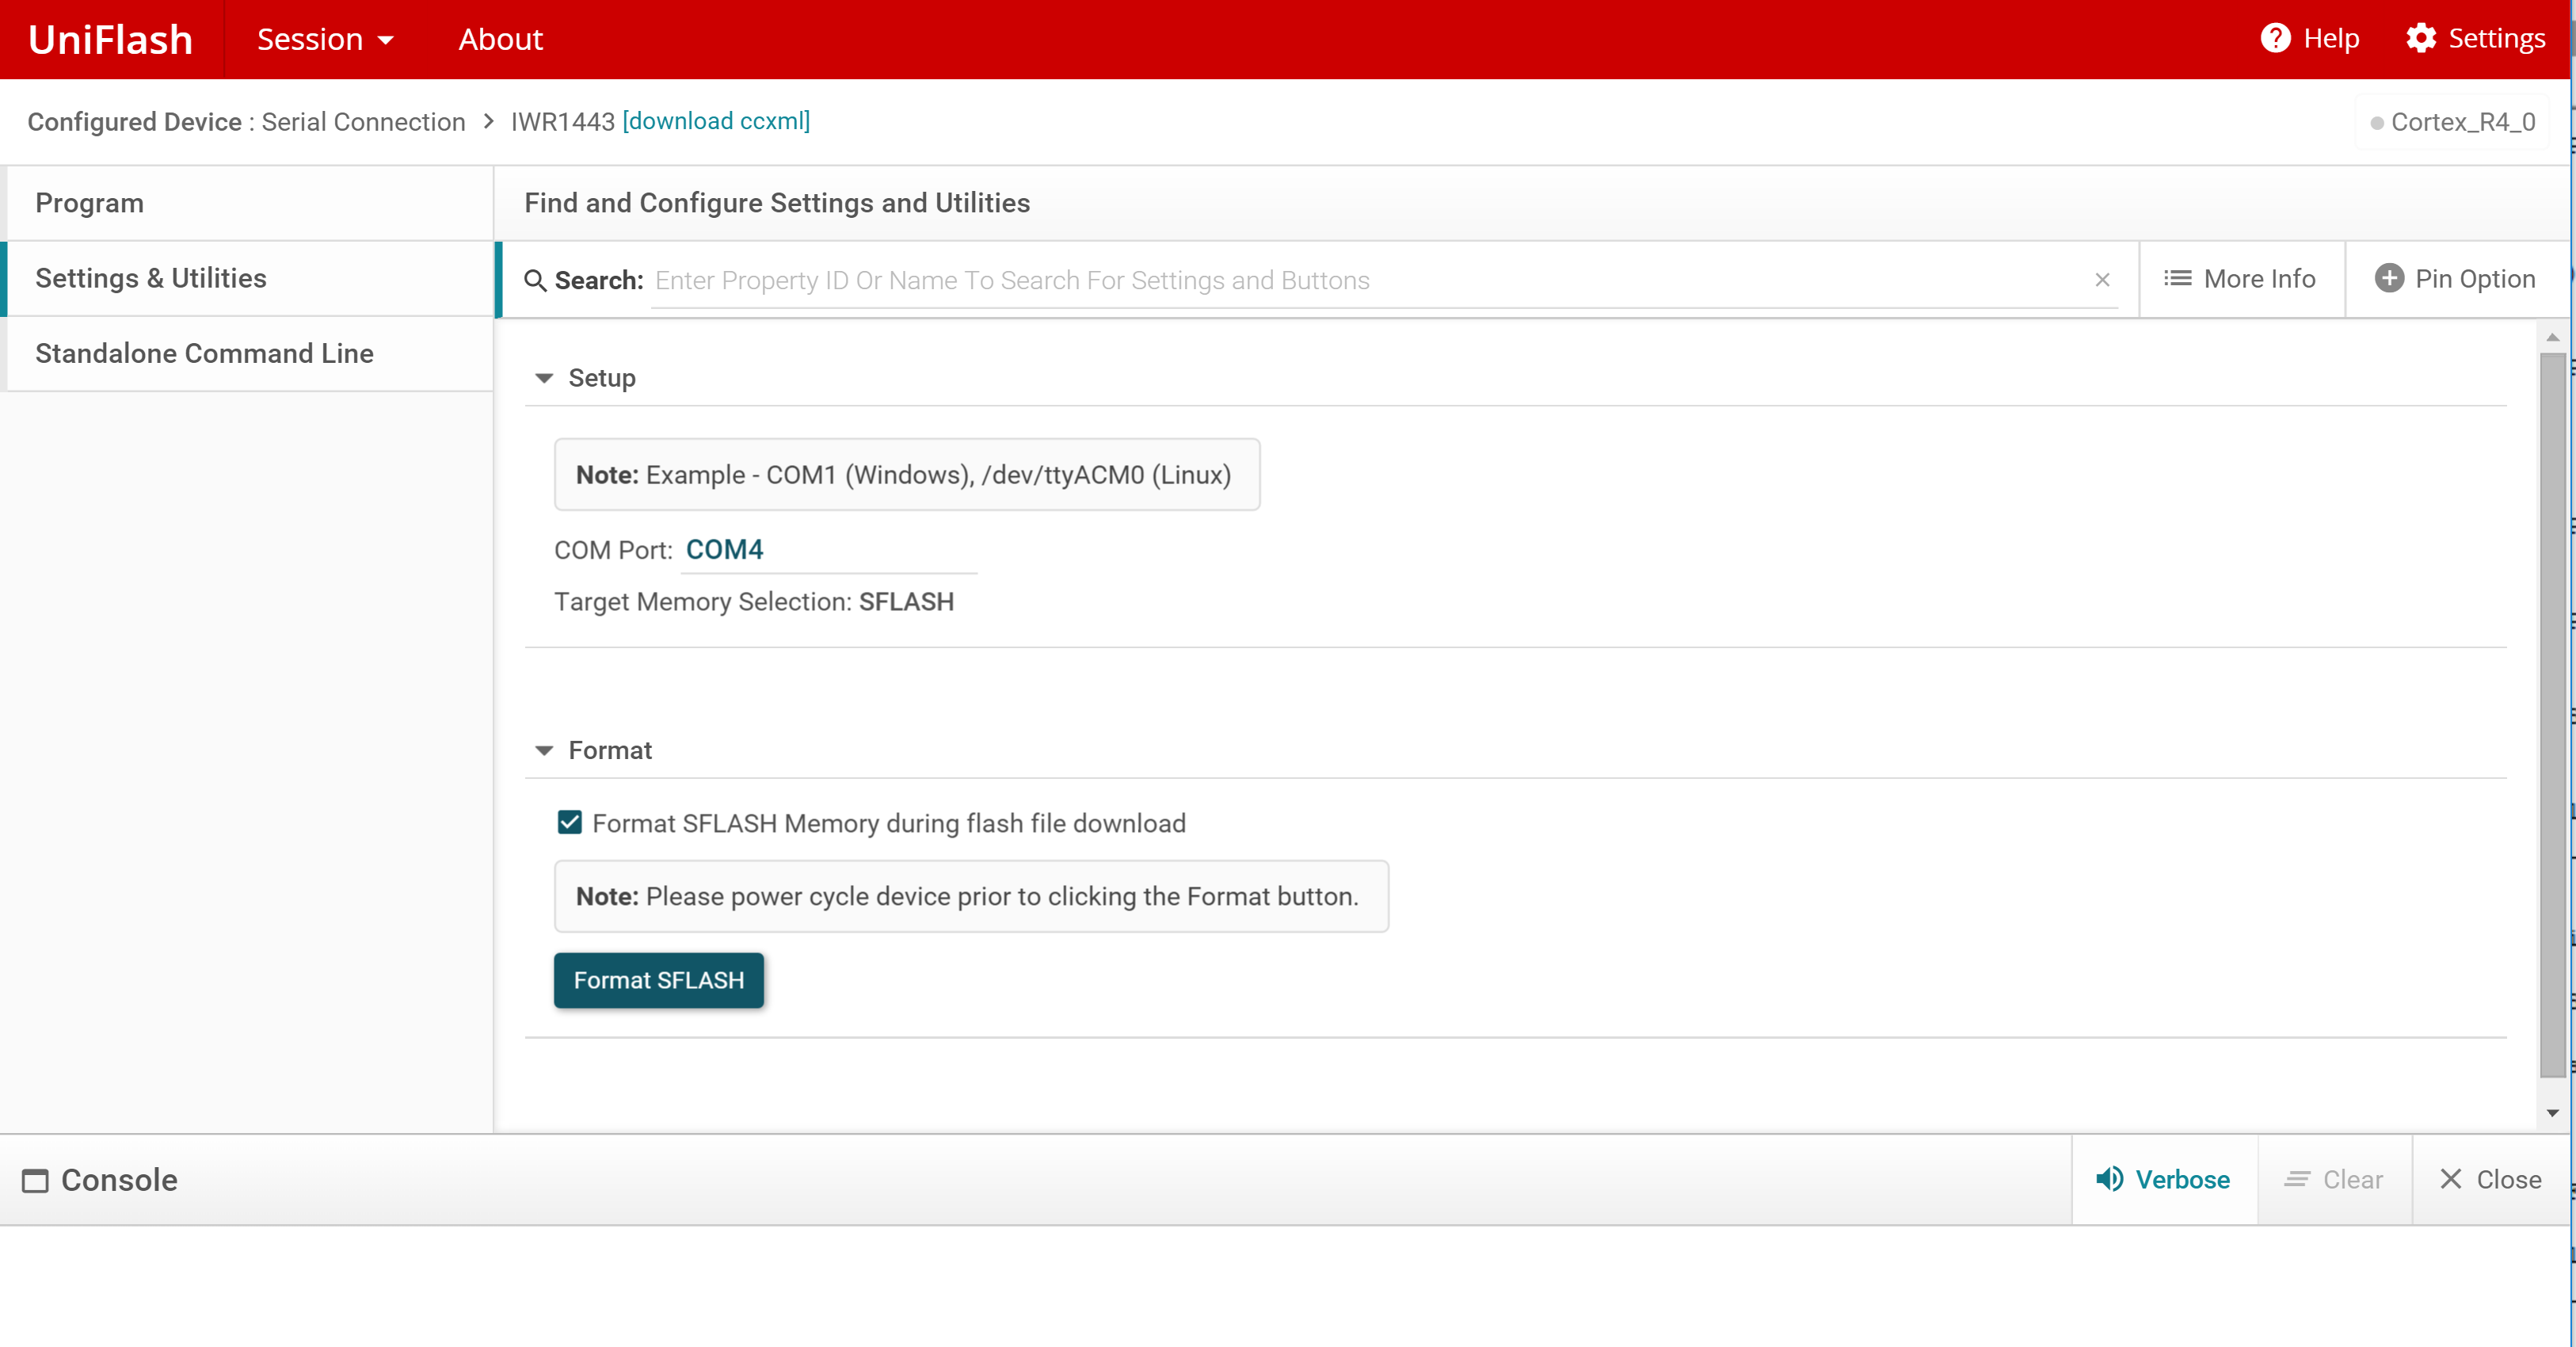Click the download ccxml link
This screenshot has width=2576, height=1347.
click(716, 121)
